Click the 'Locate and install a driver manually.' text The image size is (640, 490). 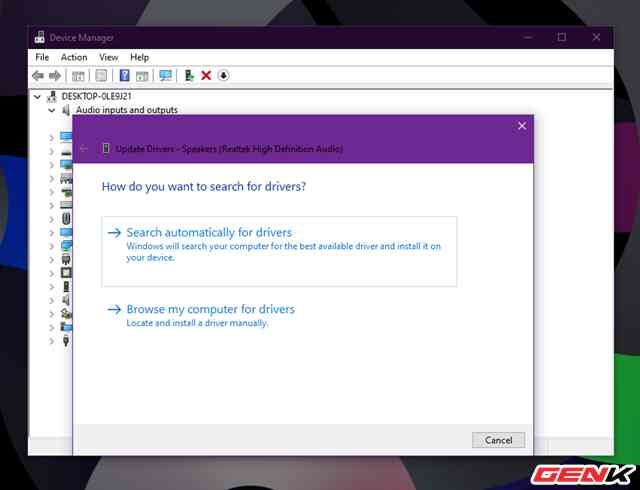[197, 323]
